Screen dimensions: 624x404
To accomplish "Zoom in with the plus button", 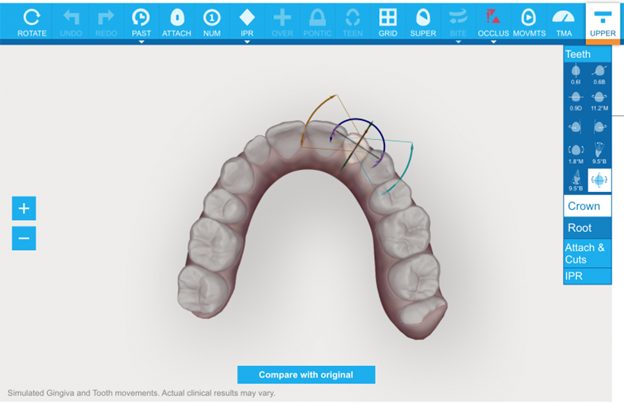I will click(x=24, y=208).
